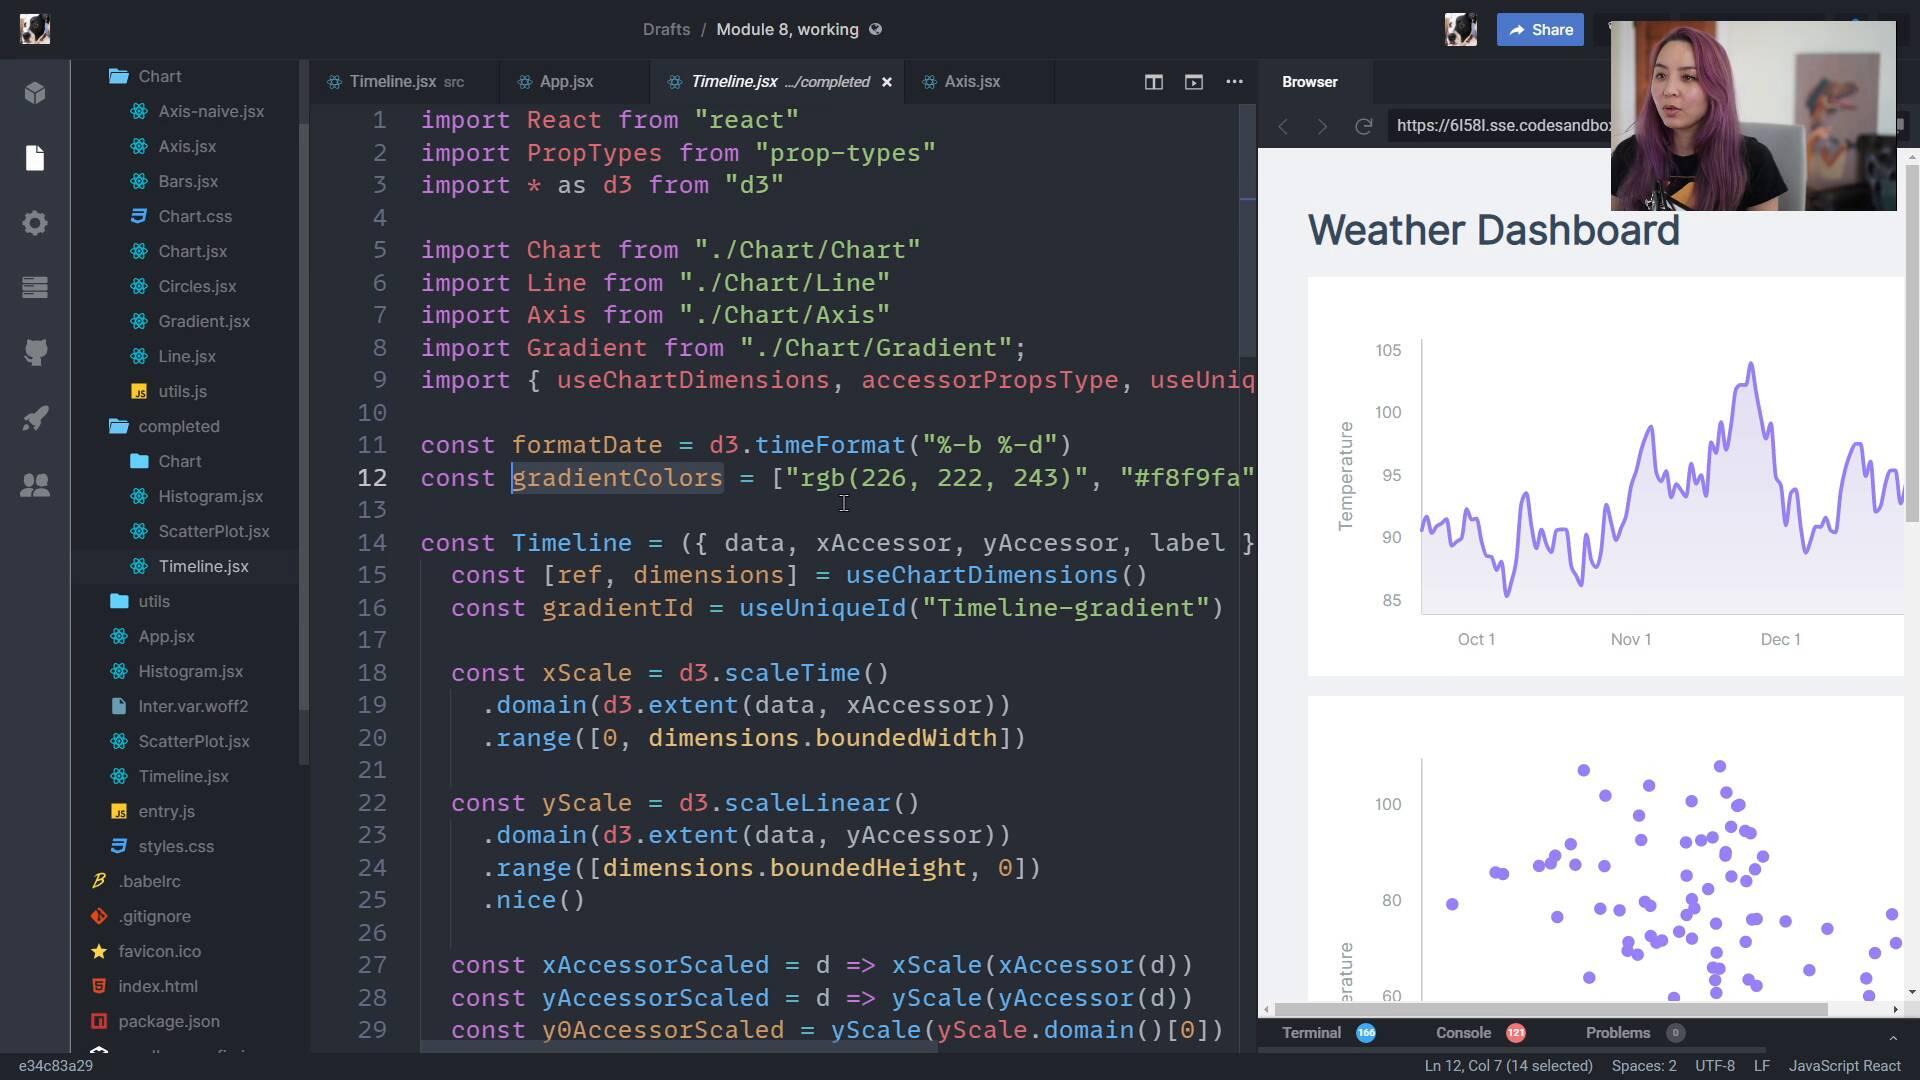Viewport: 1920px width, 1080px height.
Task: Open Gradient.jsx in the file tree
Action: (203, 321)
